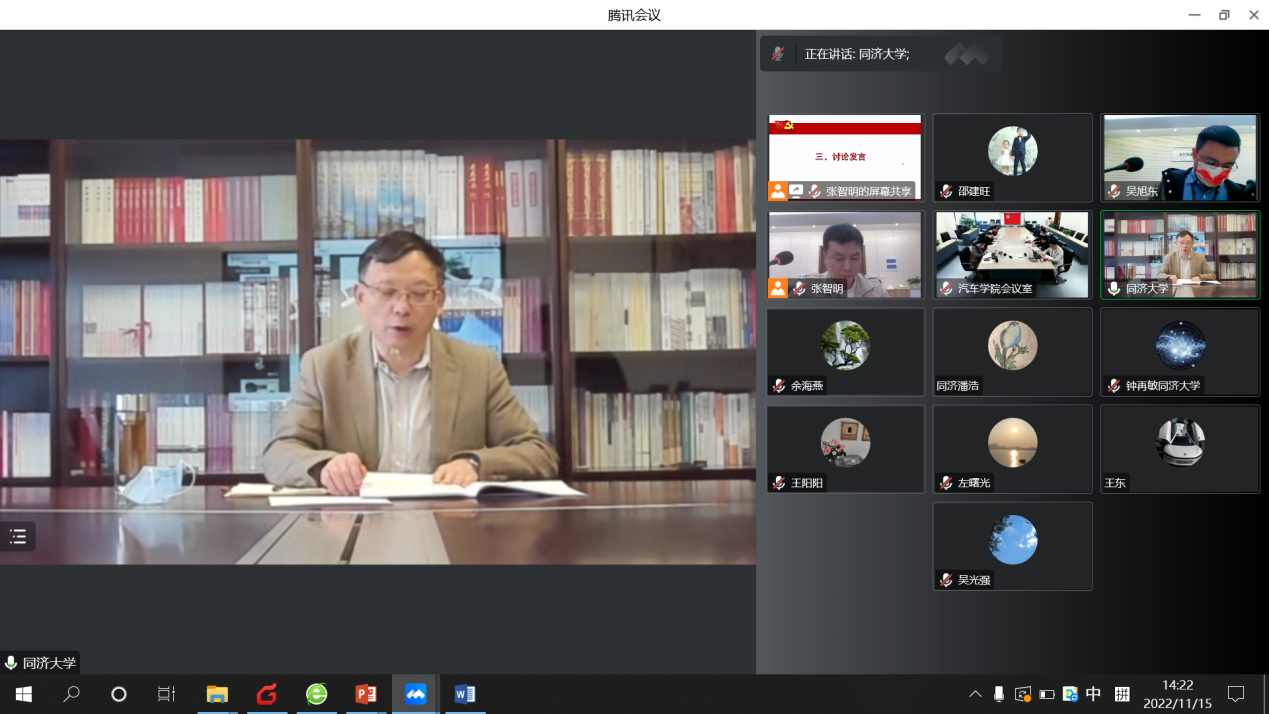Click the Cortana circle icon
Image resolution: width=1269 pixels, height=714 pixels.
(118, 694)
